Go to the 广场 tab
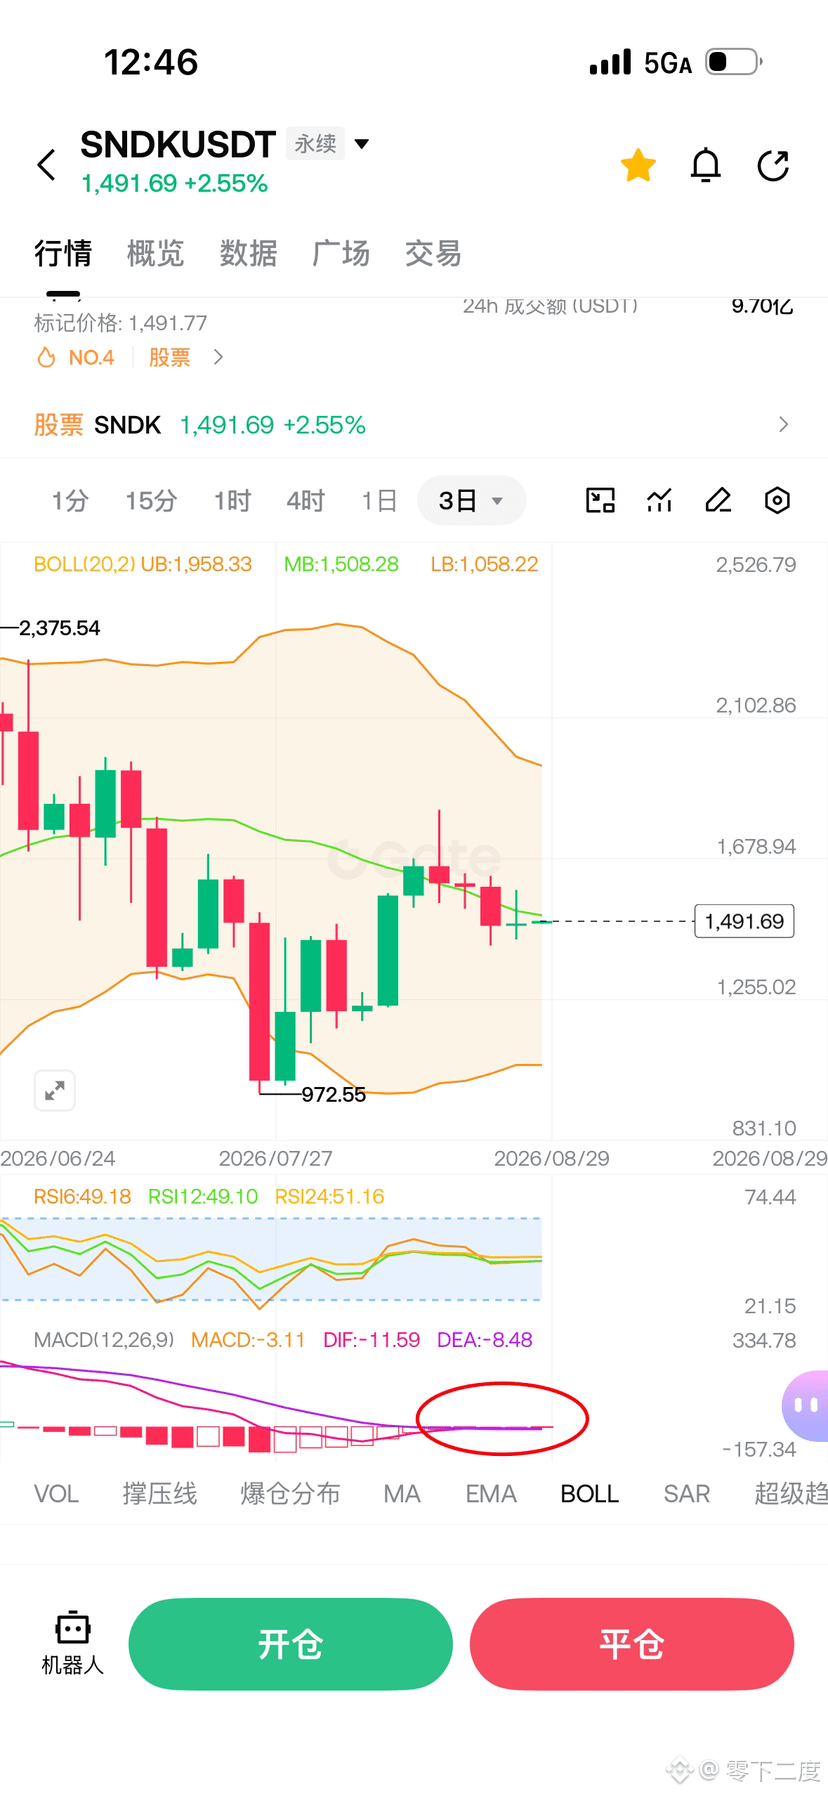828x1796 pixels. click(x=341, y=253)
